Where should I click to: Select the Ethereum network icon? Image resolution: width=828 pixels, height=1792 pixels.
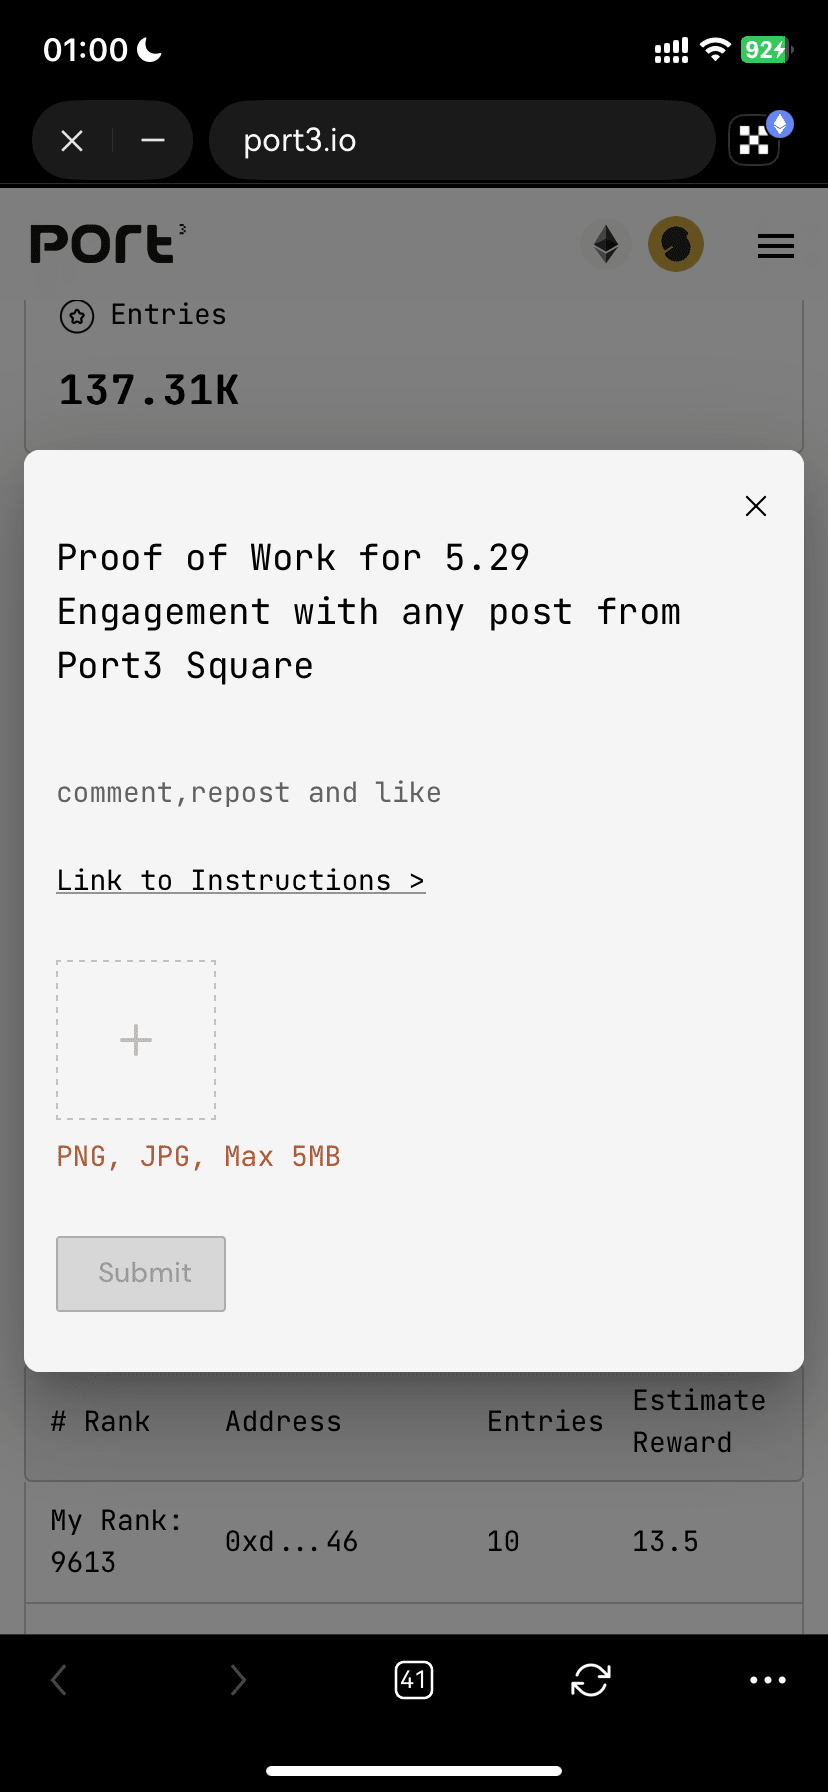pos(606,244)
